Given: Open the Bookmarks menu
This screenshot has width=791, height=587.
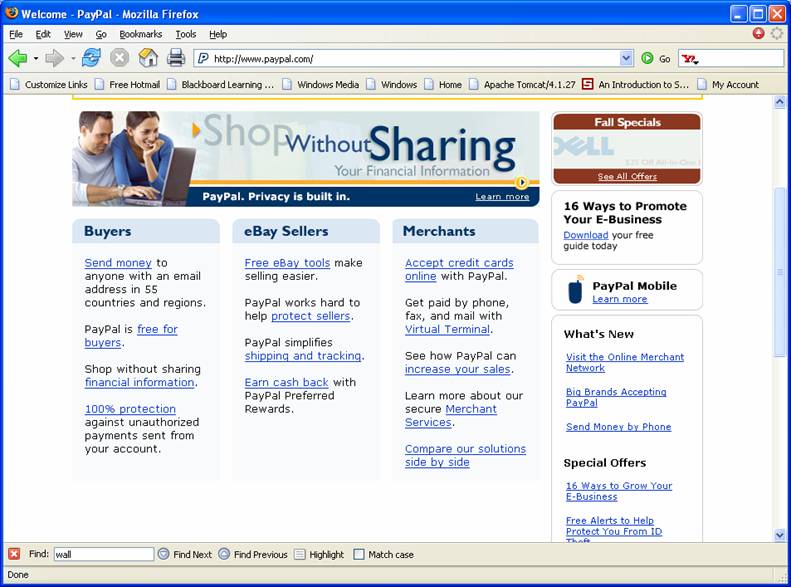Looking at the screenshot, I should click(141, 34).
